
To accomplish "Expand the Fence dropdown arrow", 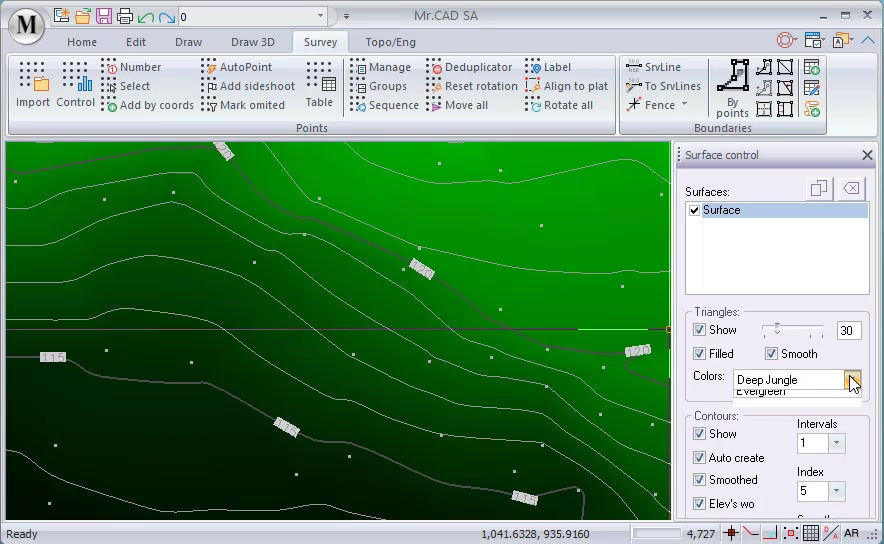I will [684, 104].
